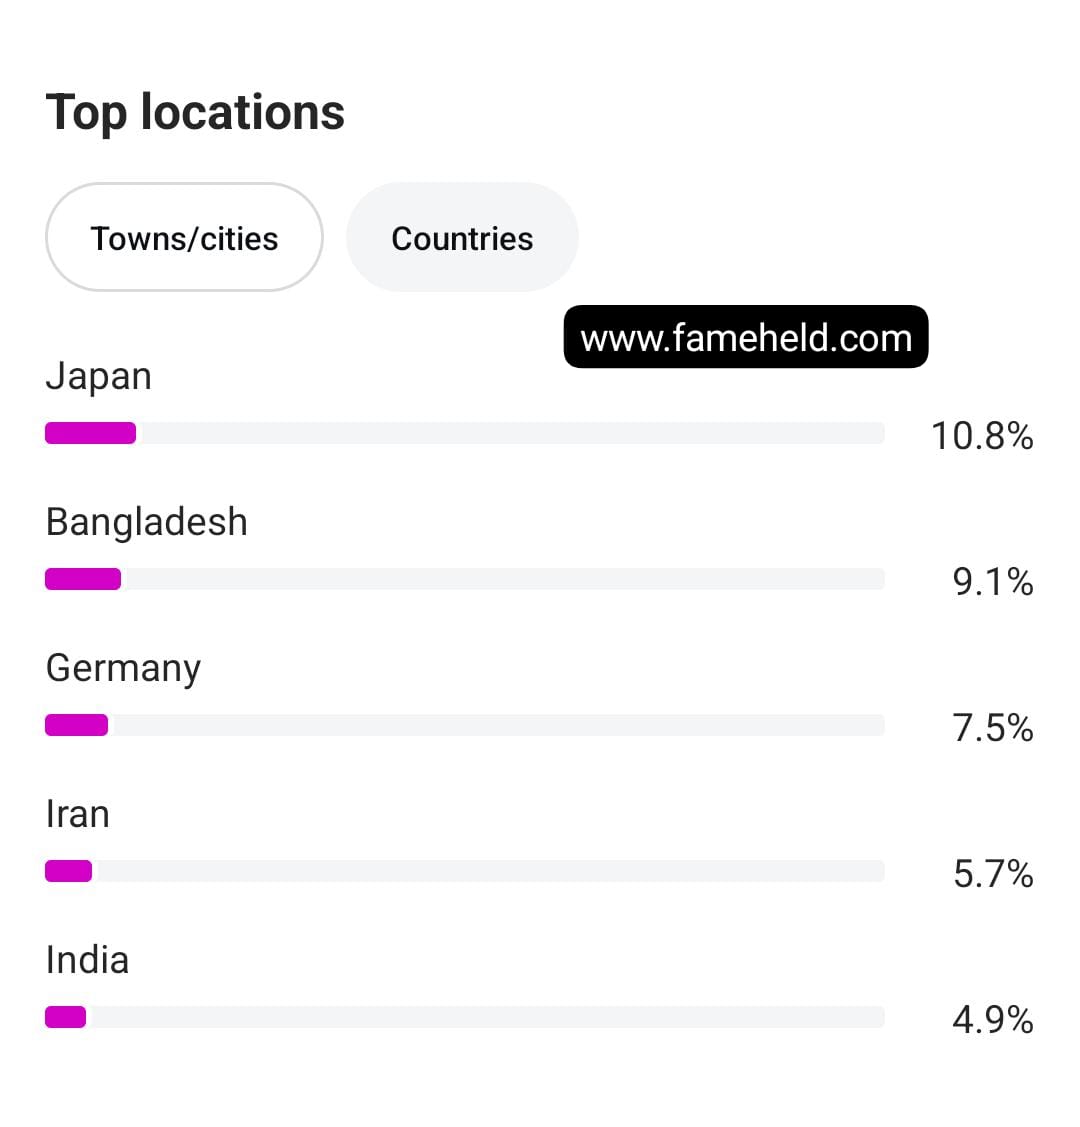Image resolution: width=1080 pixels, height=1127 pixels.
Task: Pick the India country label
Action: click(88, 960)
